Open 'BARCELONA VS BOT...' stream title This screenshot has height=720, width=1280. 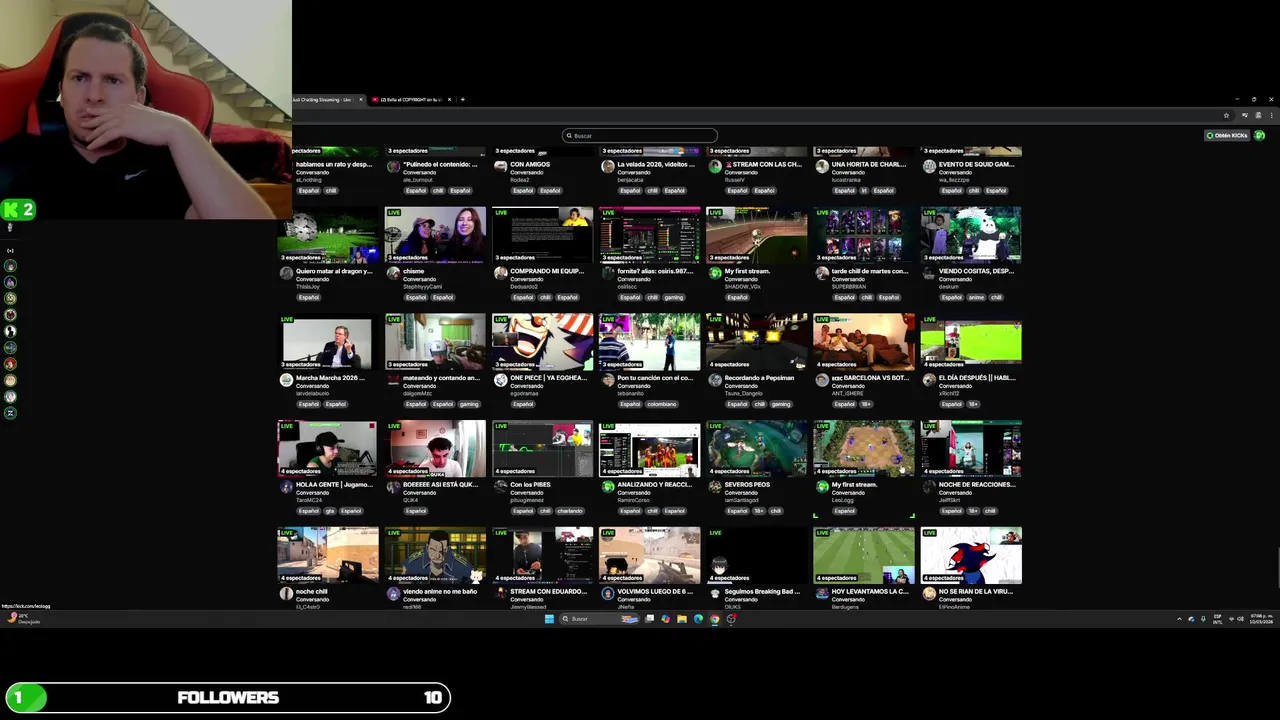click(870, 378)
